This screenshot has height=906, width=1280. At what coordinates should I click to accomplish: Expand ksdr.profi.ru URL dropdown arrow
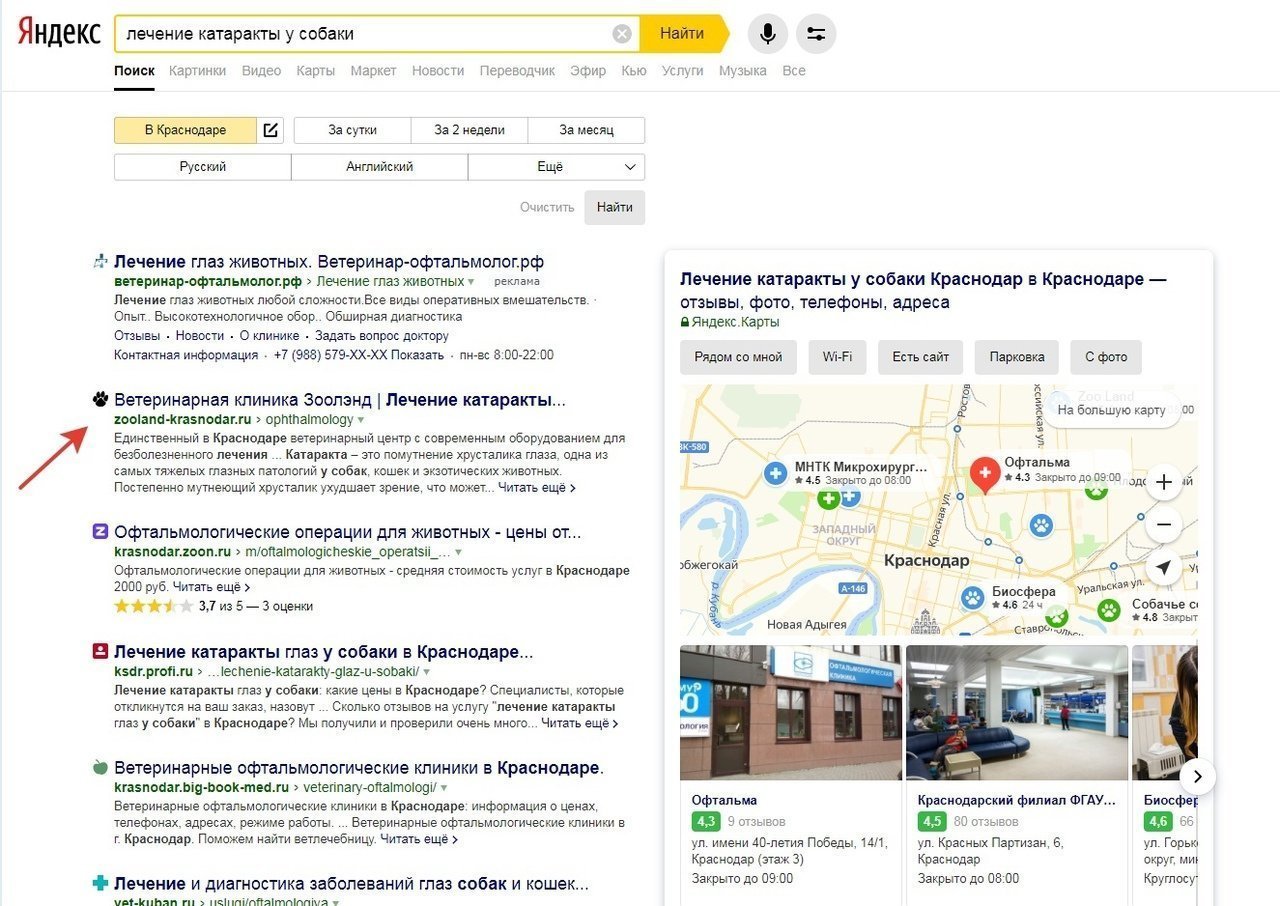click(x=425, y=671)
